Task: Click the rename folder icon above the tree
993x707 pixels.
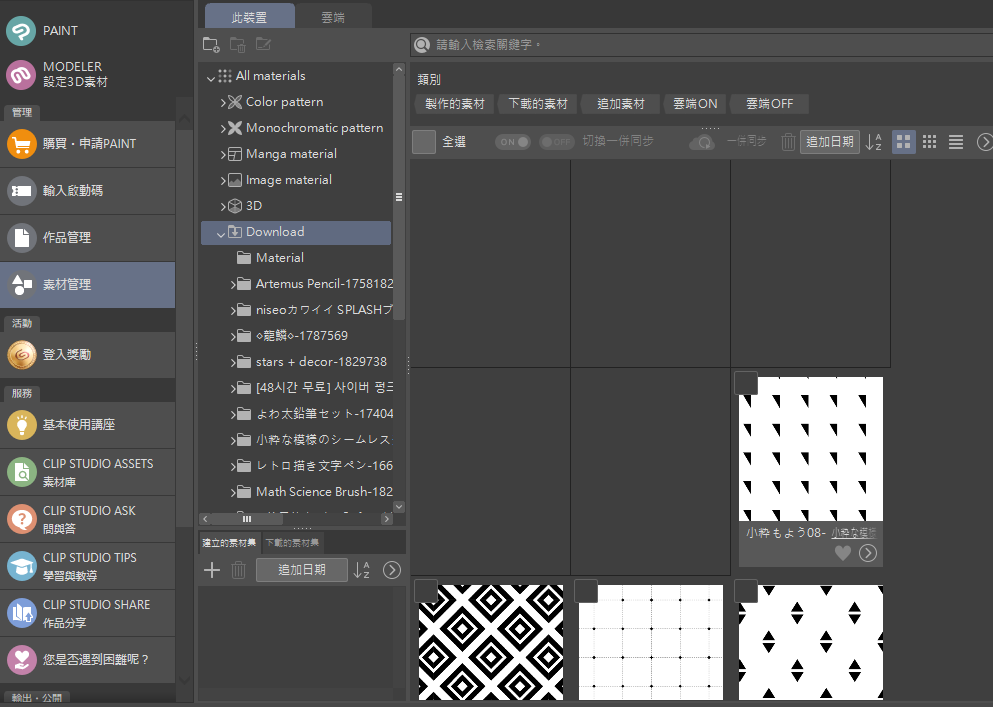Action: [263, 44]
